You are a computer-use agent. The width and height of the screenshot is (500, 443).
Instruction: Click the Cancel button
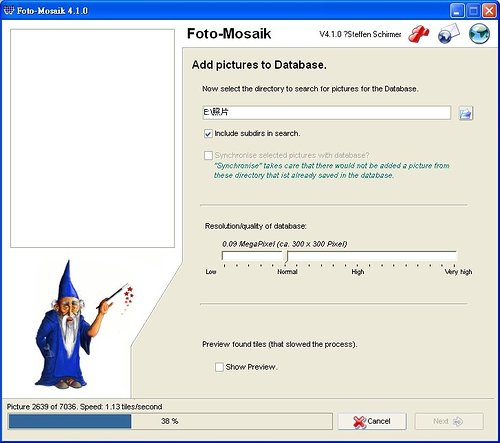(x=372, y=422)
